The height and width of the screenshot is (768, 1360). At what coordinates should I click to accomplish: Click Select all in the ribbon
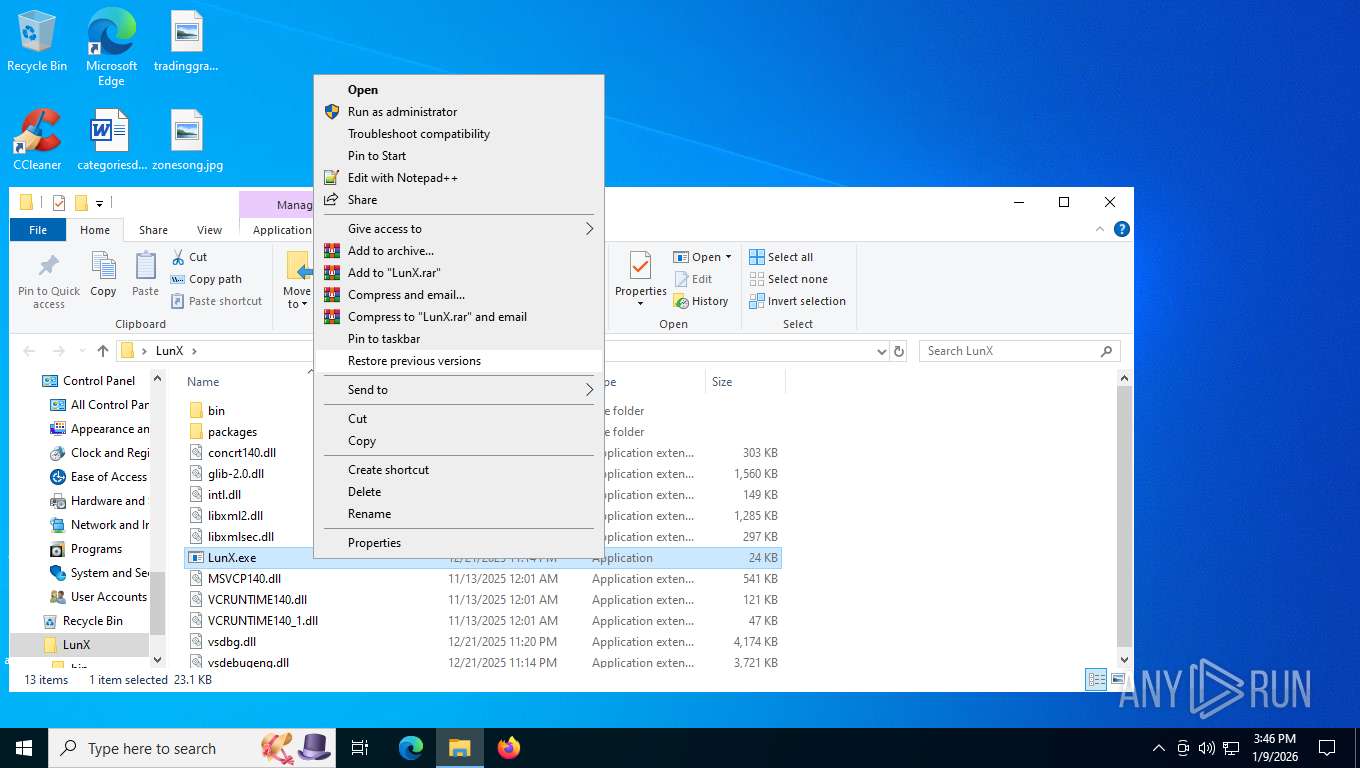point(781,257)
